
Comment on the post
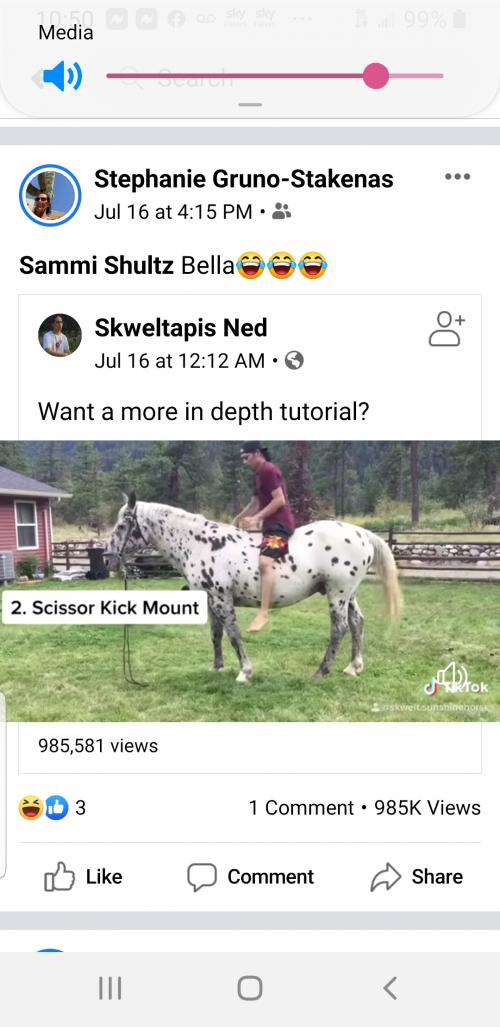pyautogui.click(x=250, y=877)
